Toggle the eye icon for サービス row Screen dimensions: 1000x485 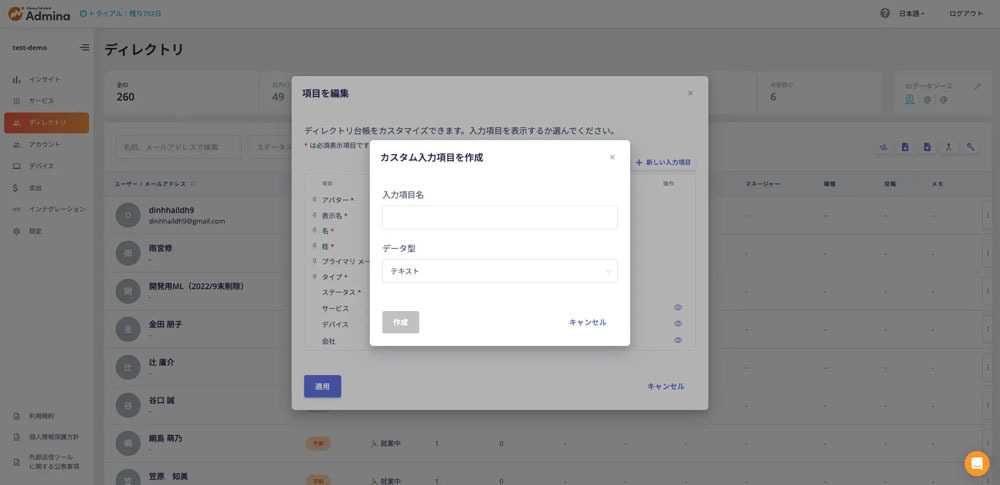tap(678, 308)
